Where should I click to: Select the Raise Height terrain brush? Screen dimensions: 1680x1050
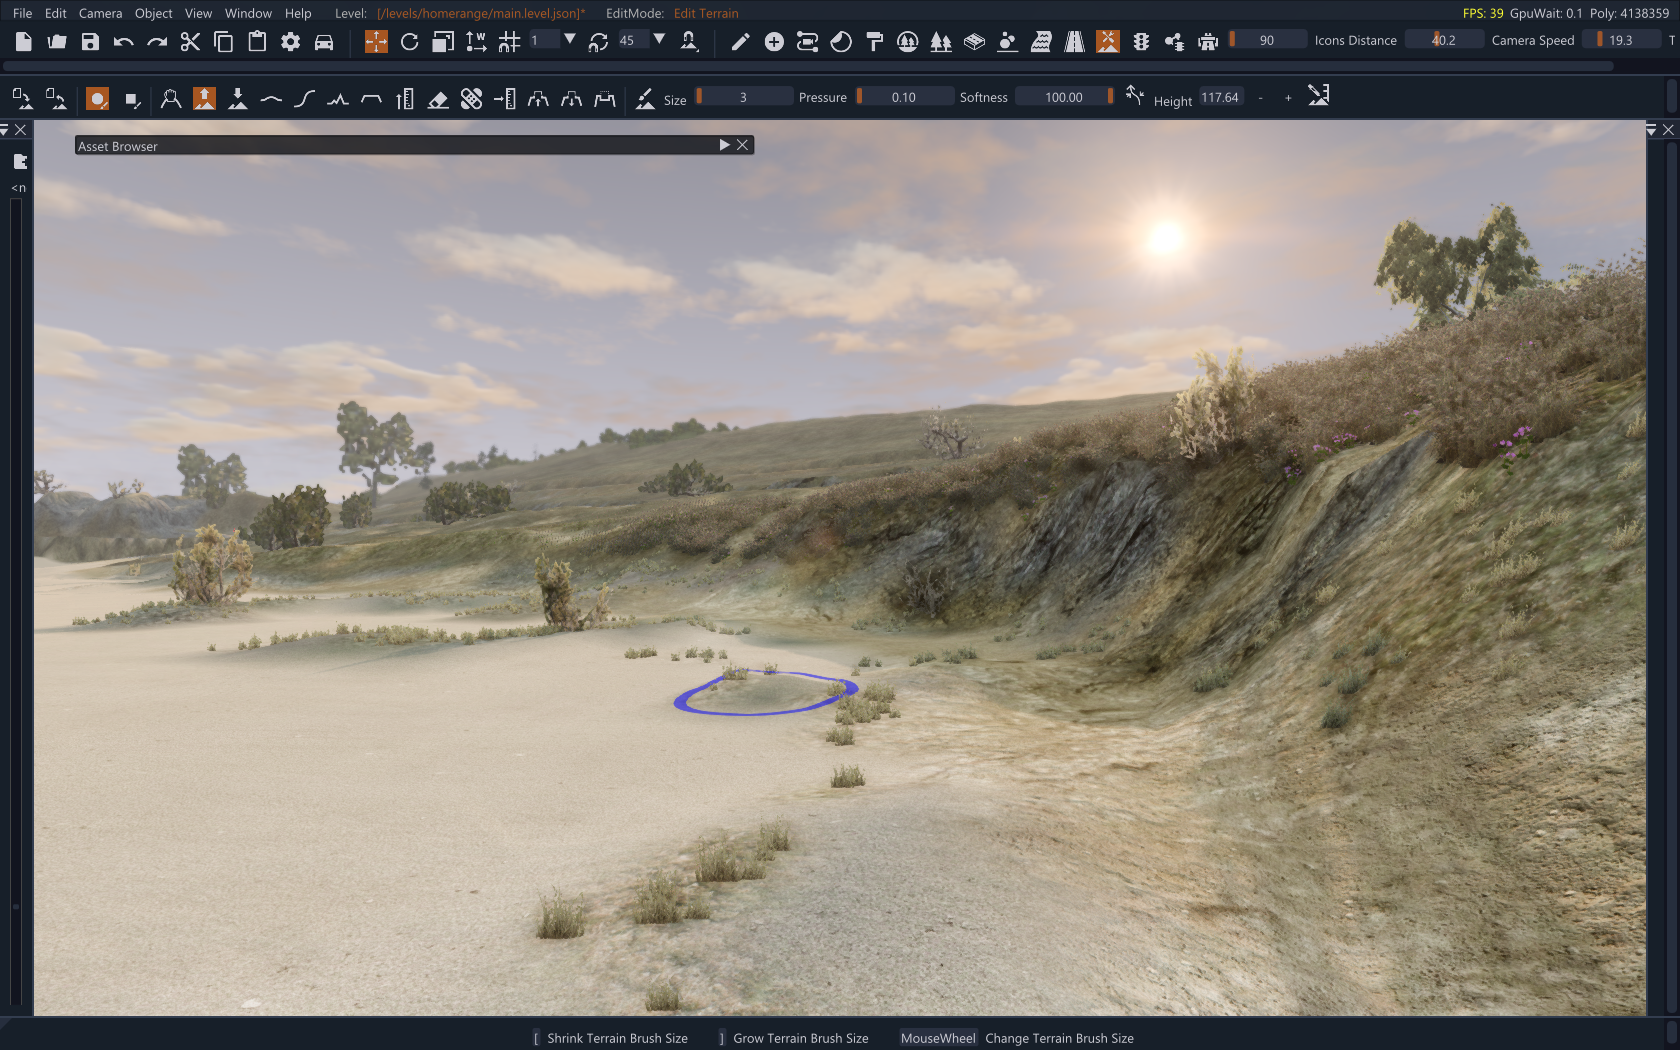point(204,98)
